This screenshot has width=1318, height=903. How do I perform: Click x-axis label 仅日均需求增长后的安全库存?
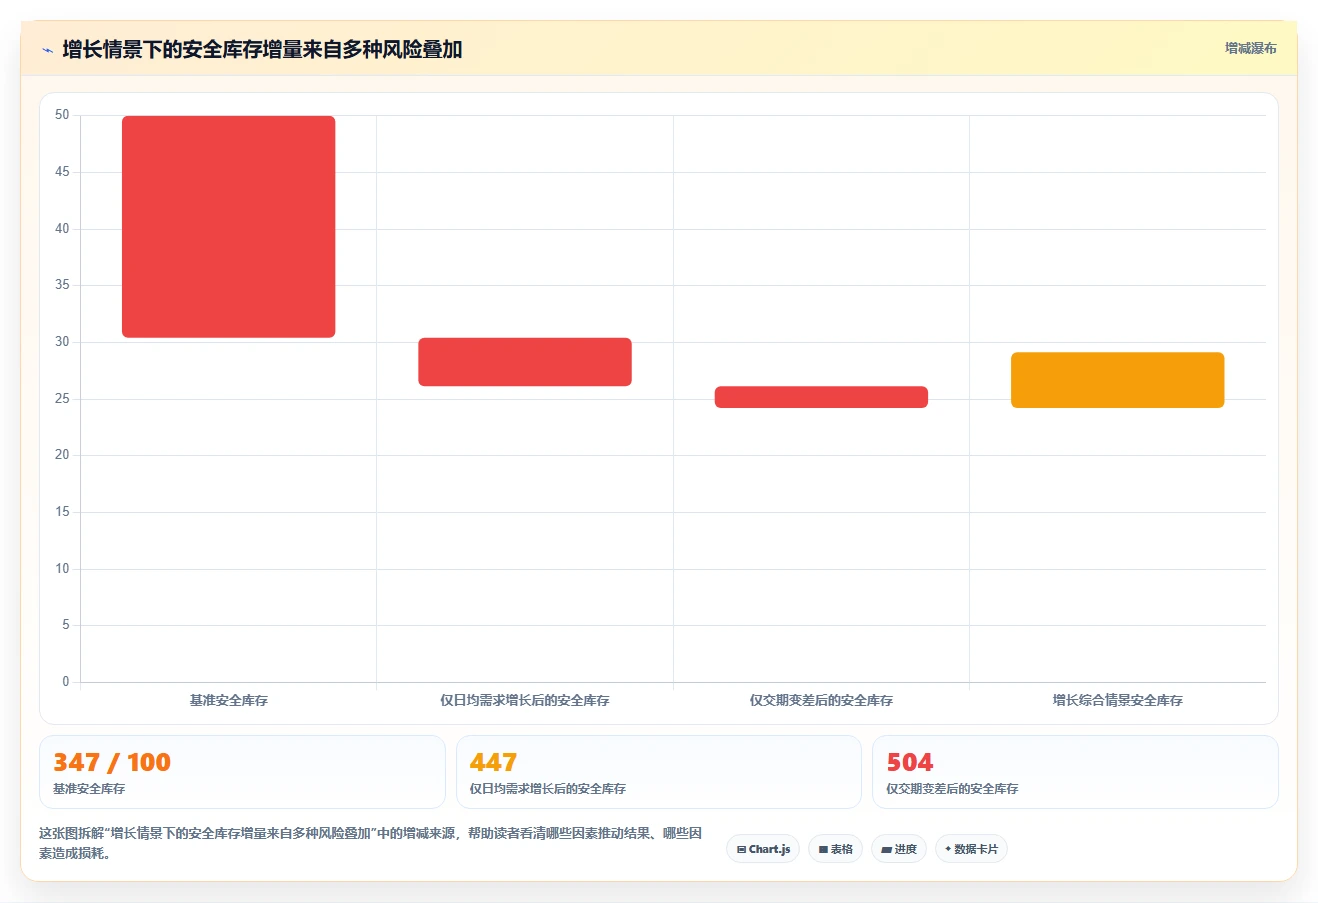tap(525, 701)
